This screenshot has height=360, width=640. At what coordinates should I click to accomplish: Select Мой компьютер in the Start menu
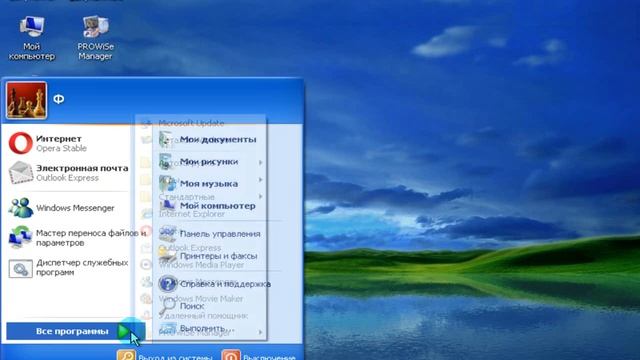tap(208, 206)
